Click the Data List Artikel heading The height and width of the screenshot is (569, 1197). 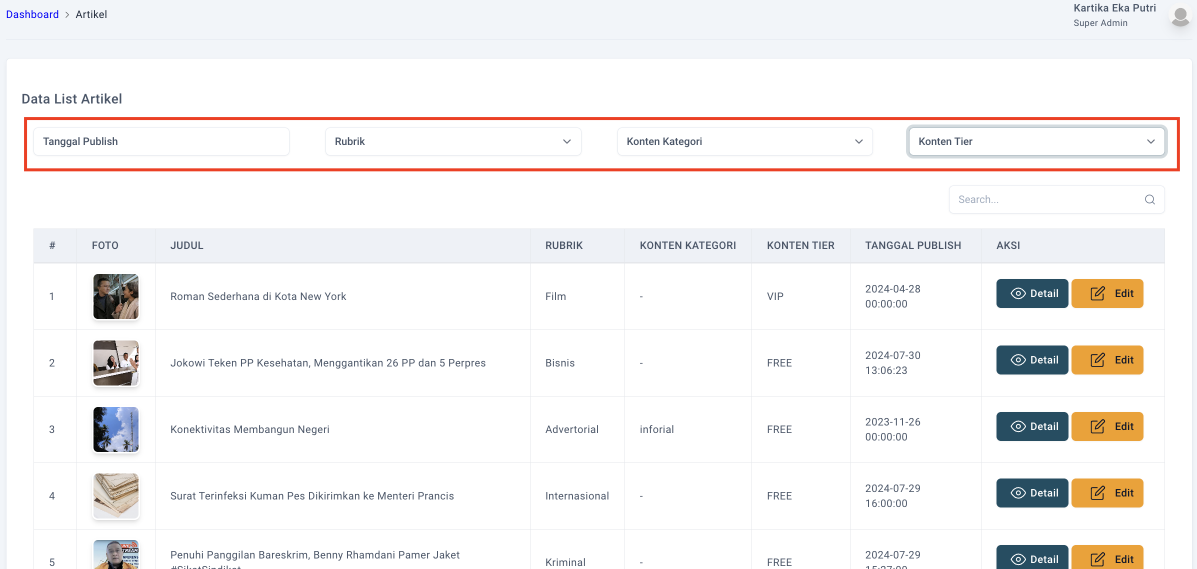pyautogui.click(x=72, y=99)
